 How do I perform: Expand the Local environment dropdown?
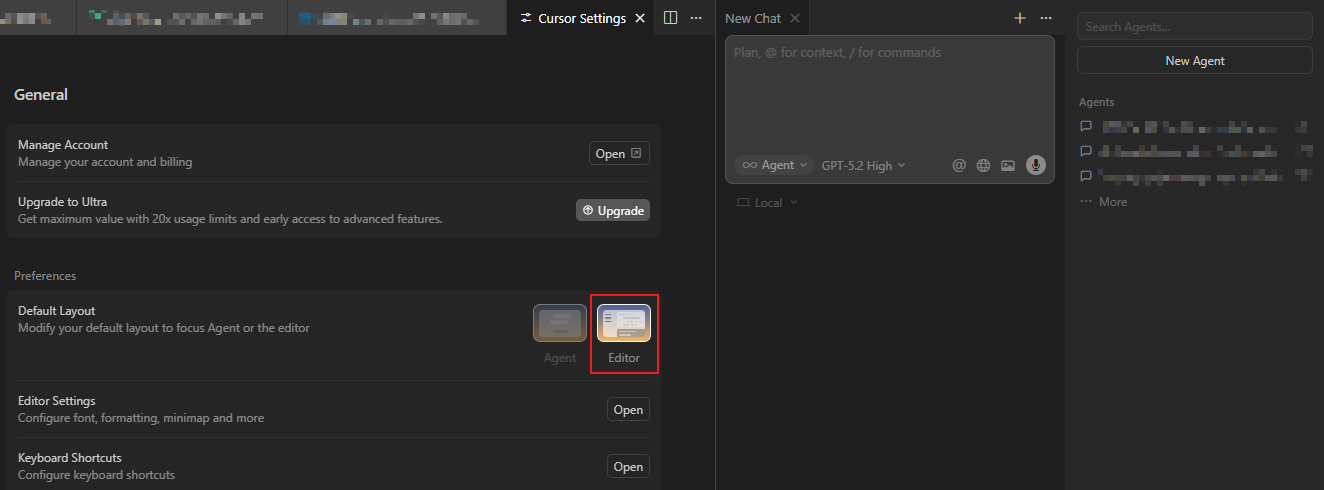click(767, 202)
